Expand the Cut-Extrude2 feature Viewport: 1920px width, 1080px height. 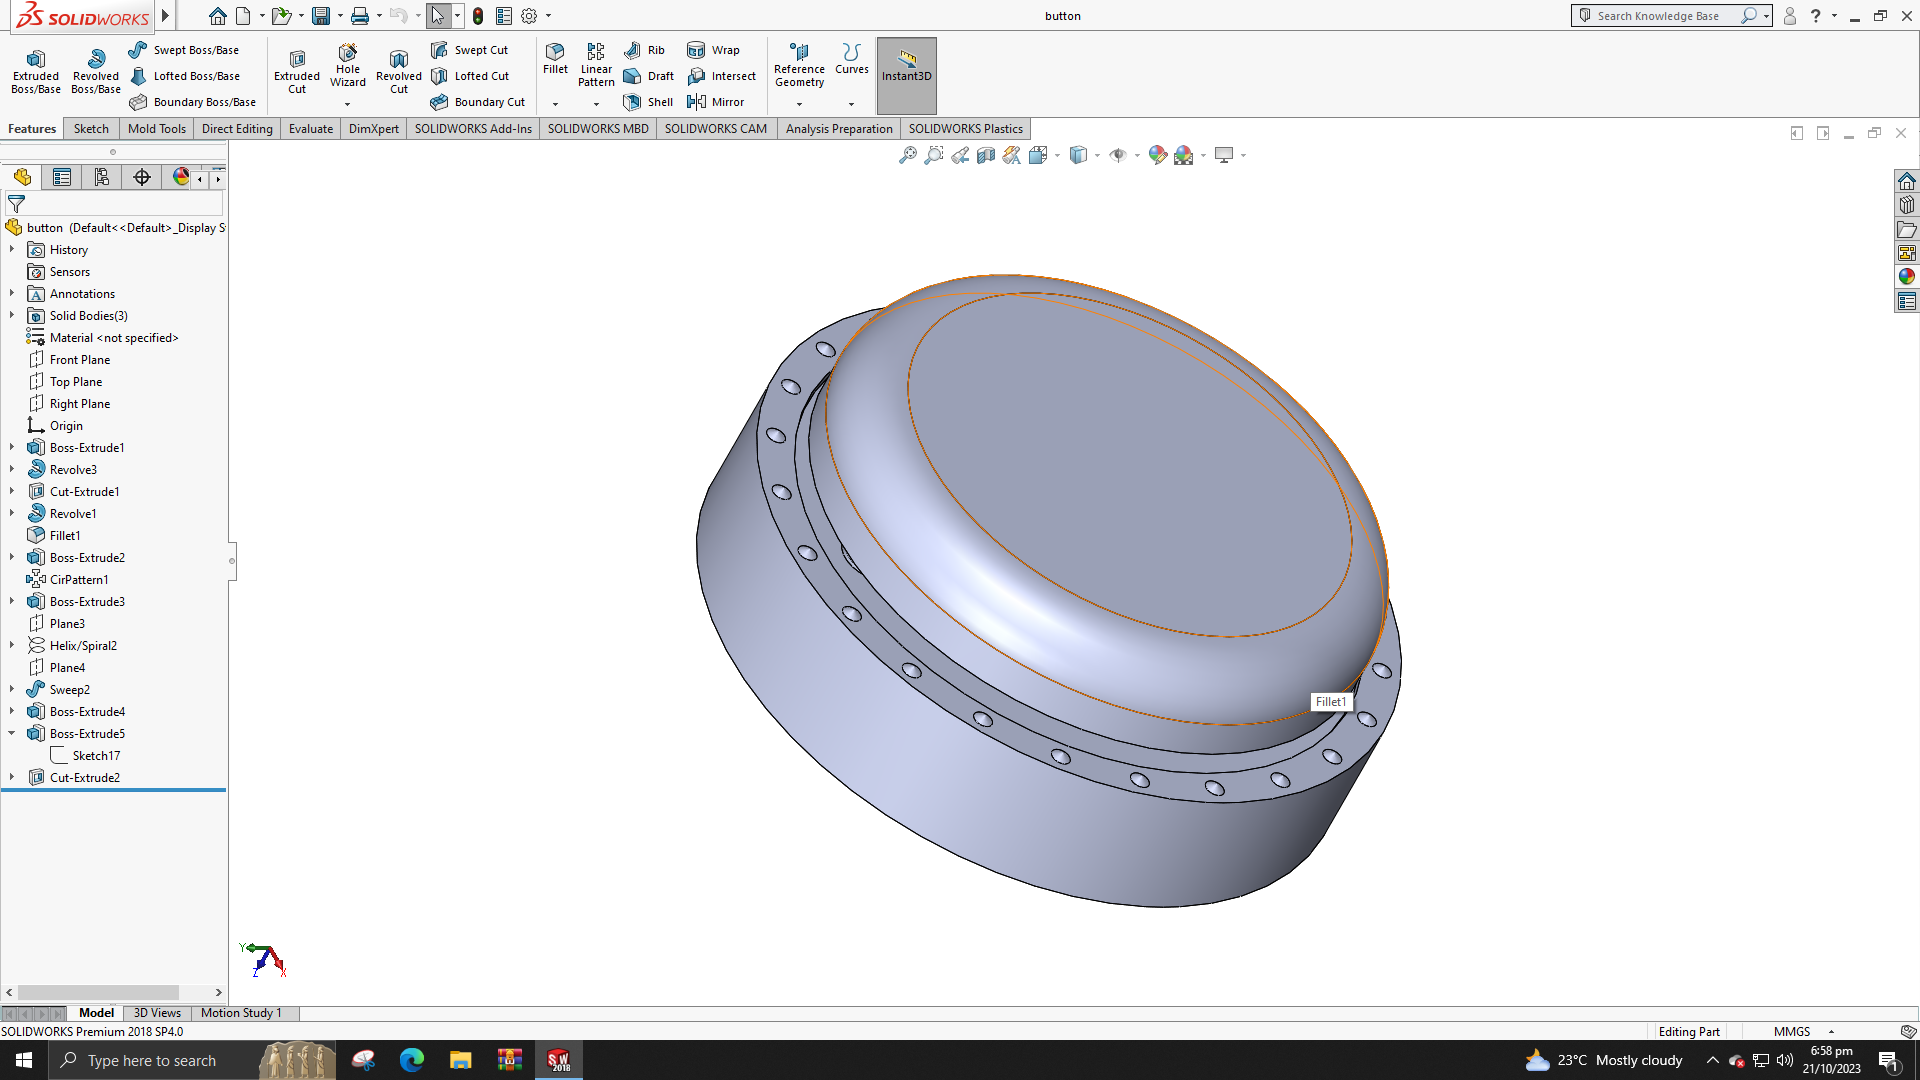(12, 777)
